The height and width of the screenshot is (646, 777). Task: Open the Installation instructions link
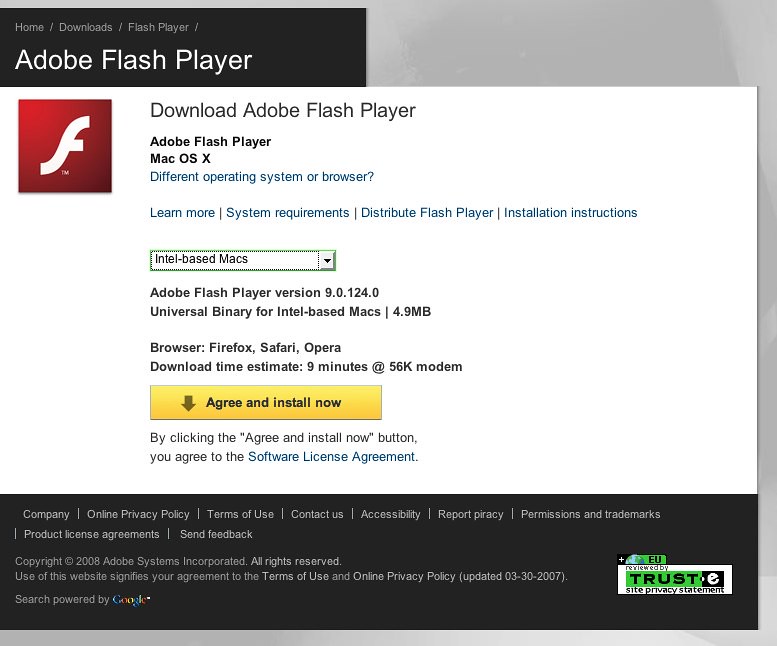(x=570, y=213)
